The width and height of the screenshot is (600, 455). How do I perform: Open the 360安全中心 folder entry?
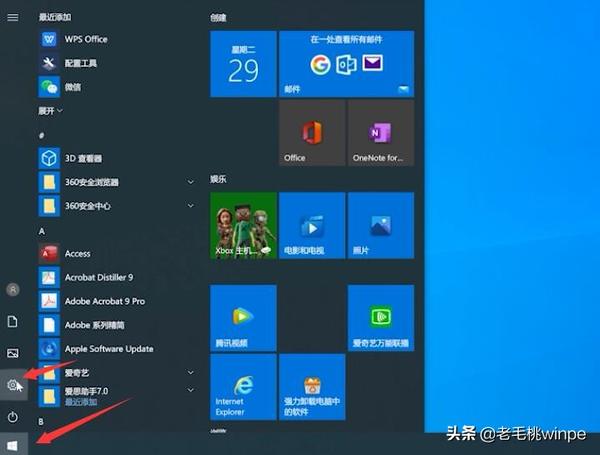(117, 206)
